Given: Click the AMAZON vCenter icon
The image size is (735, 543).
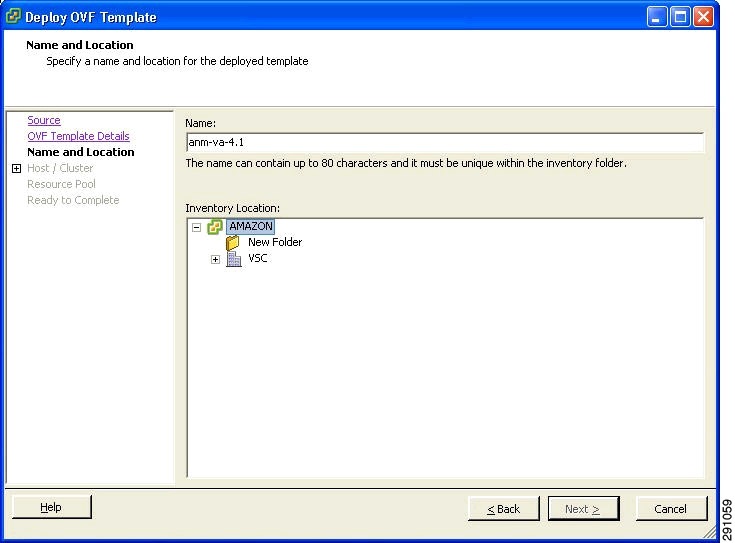Looking at the screenshot, I should [x=215, y=227].
